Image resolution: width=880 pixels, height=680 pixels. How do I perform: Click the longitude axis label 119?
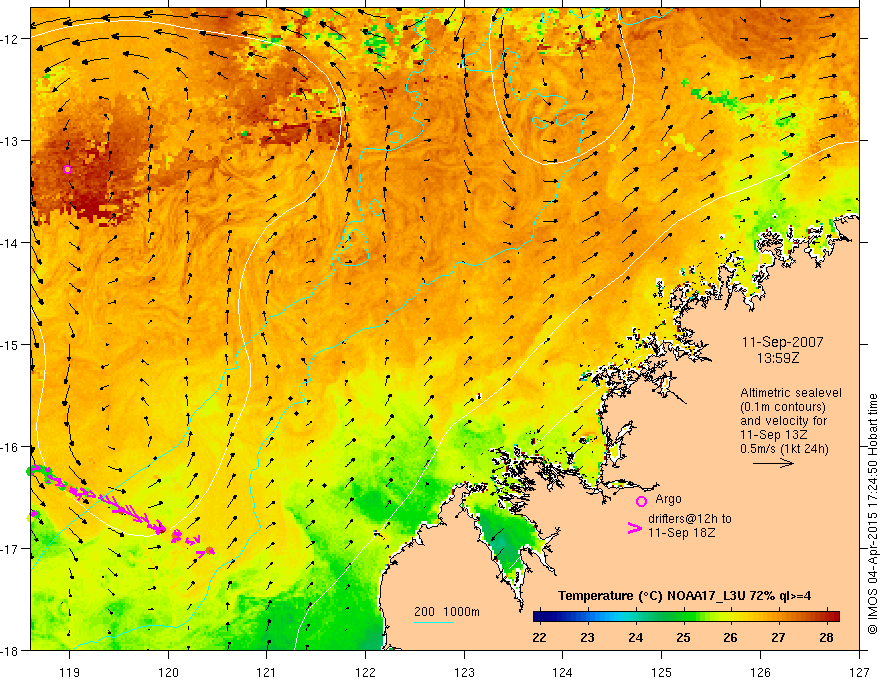(x=70, y=672)
